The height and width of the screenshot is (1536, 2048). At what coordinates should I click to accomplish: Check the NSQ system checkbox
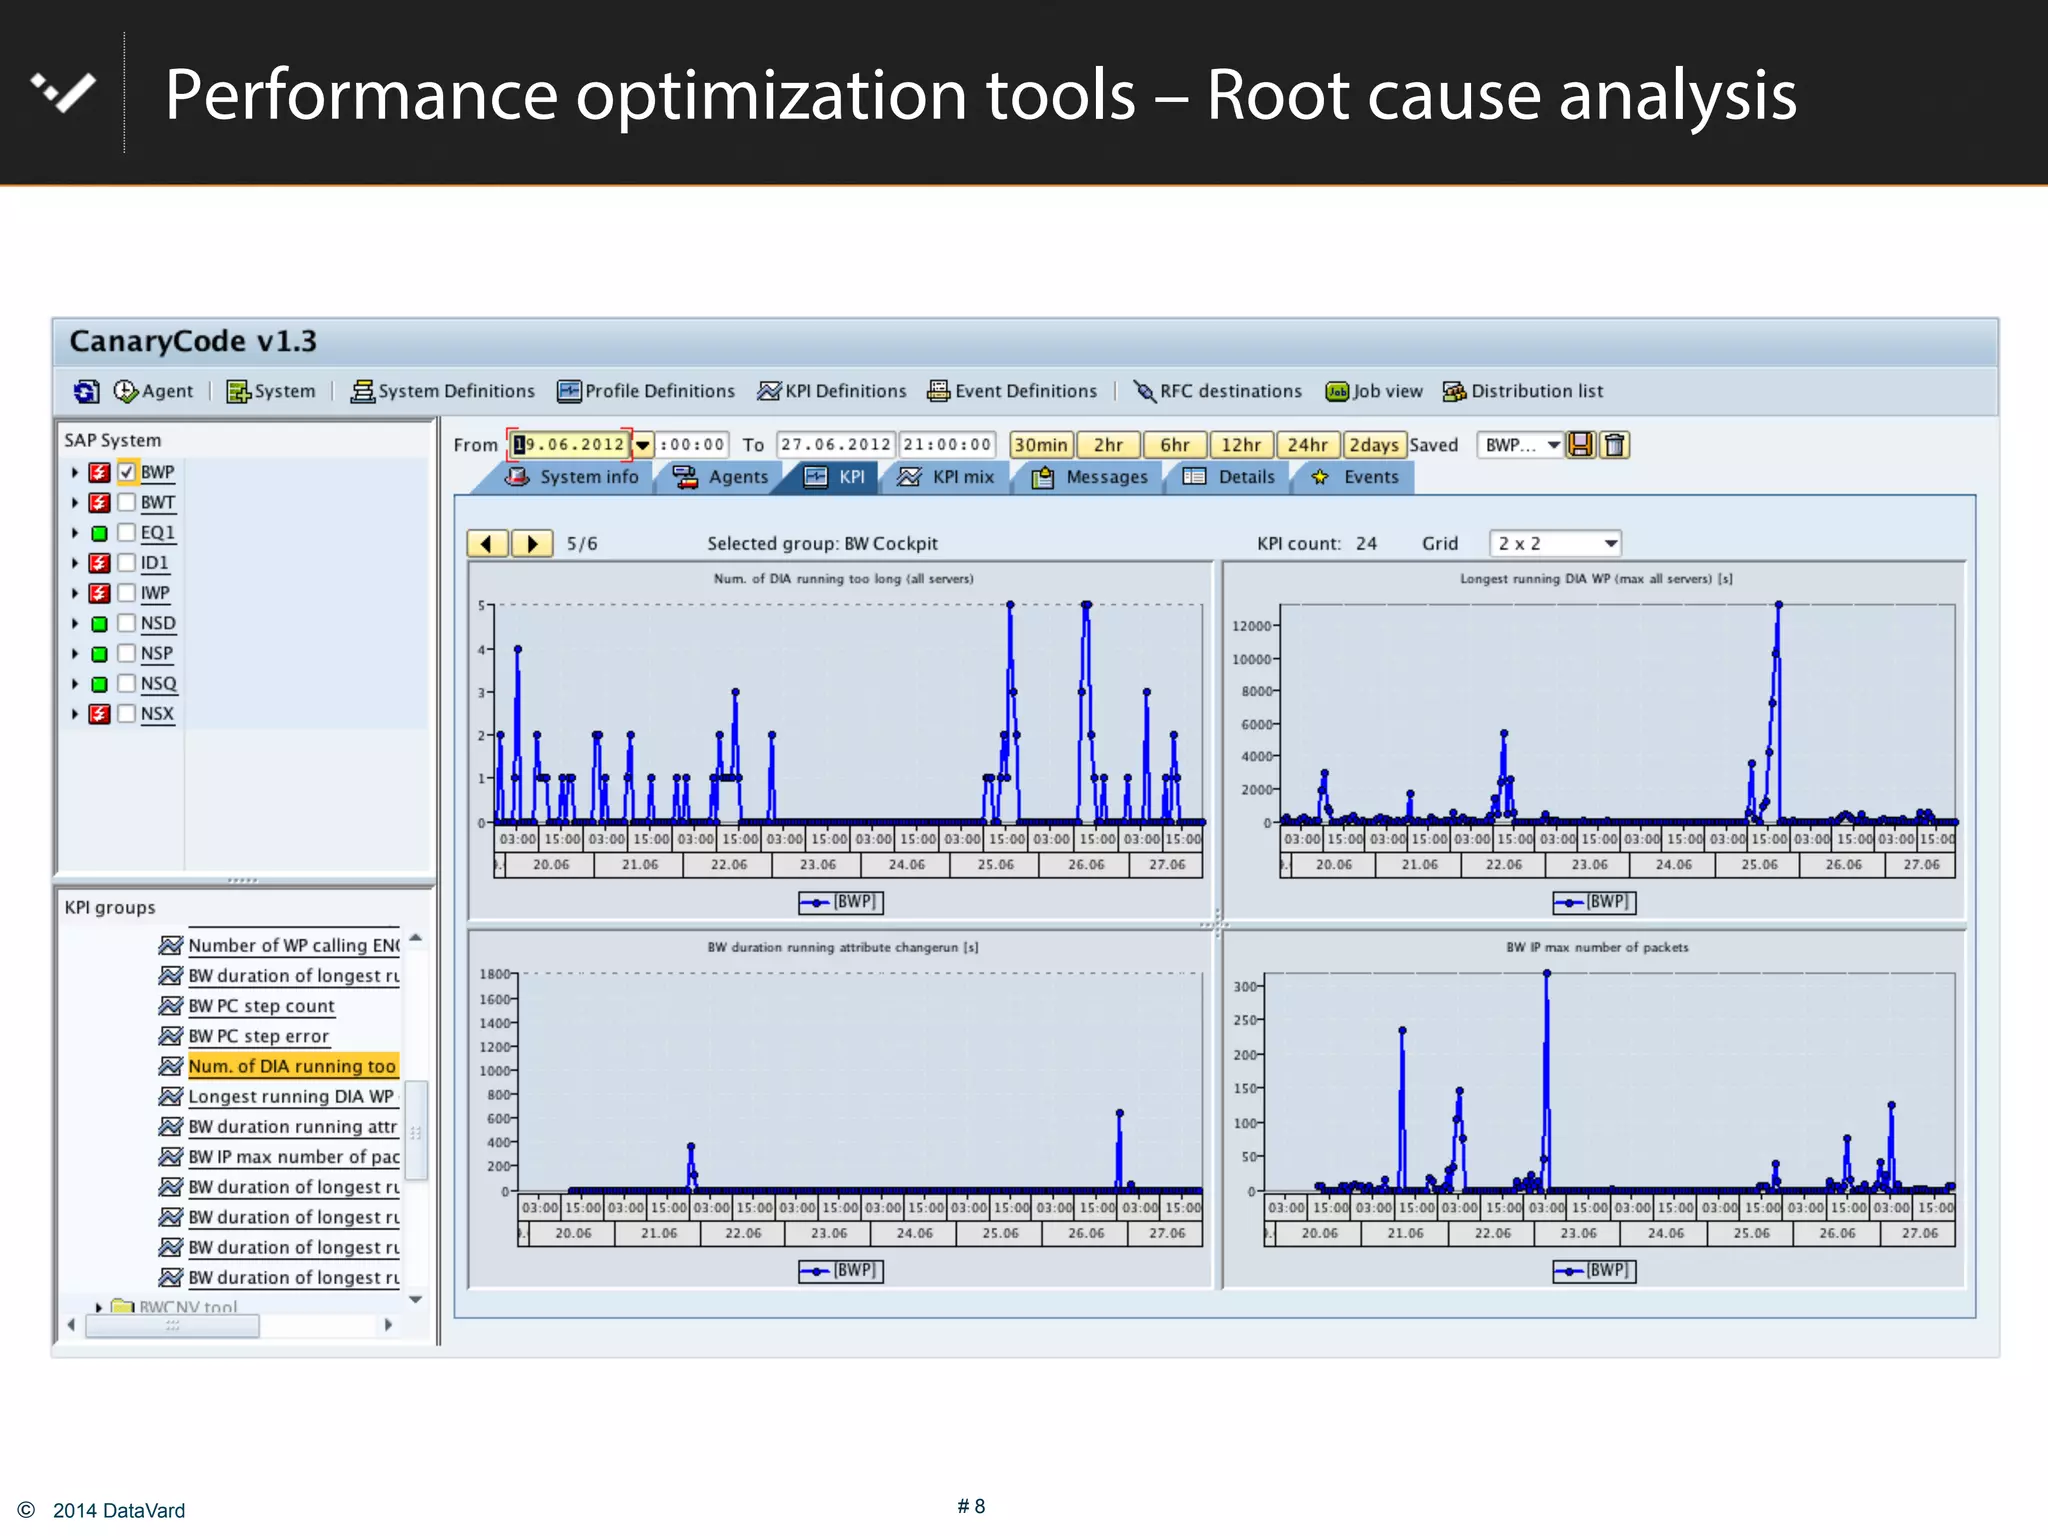[x=127, y=683]
